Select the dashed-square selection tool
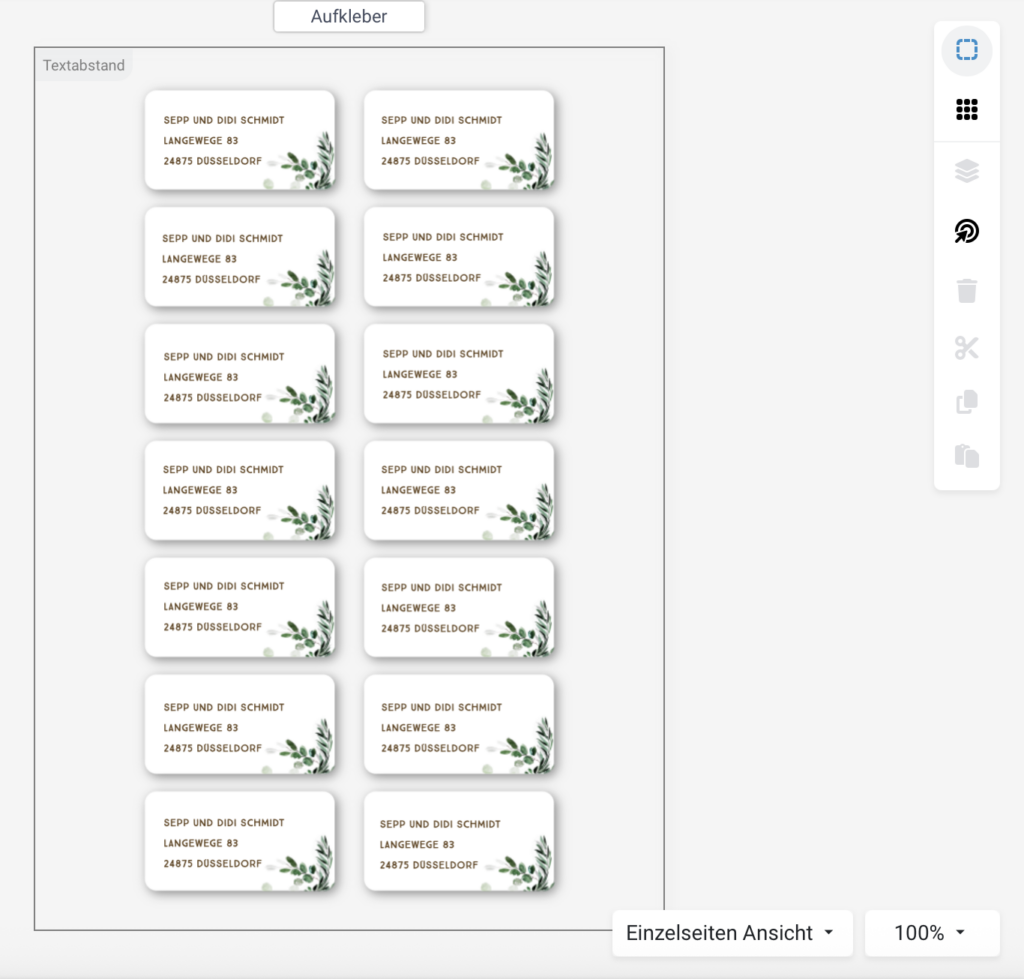The width and height of the screenshot is (1024, 979). coord(967,50)
